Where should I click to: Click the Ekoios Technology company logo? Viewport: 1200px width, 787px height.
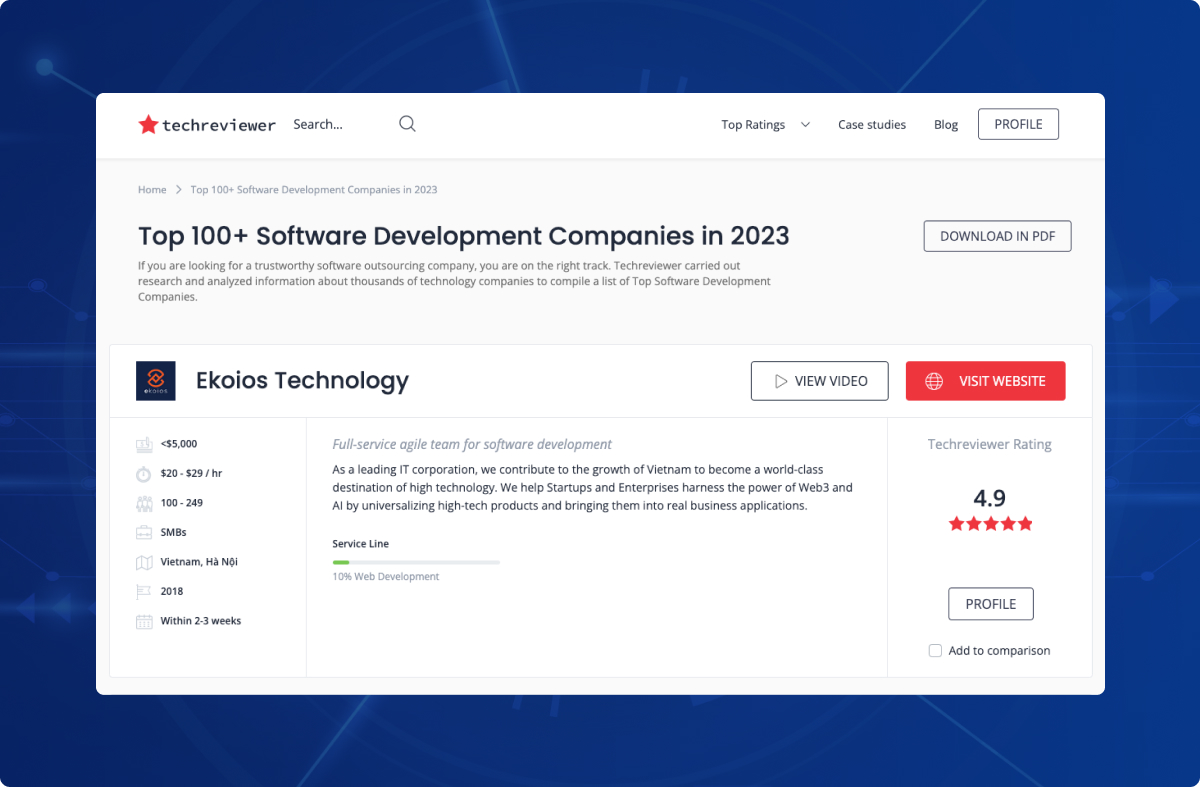click(x=156, y=381)
